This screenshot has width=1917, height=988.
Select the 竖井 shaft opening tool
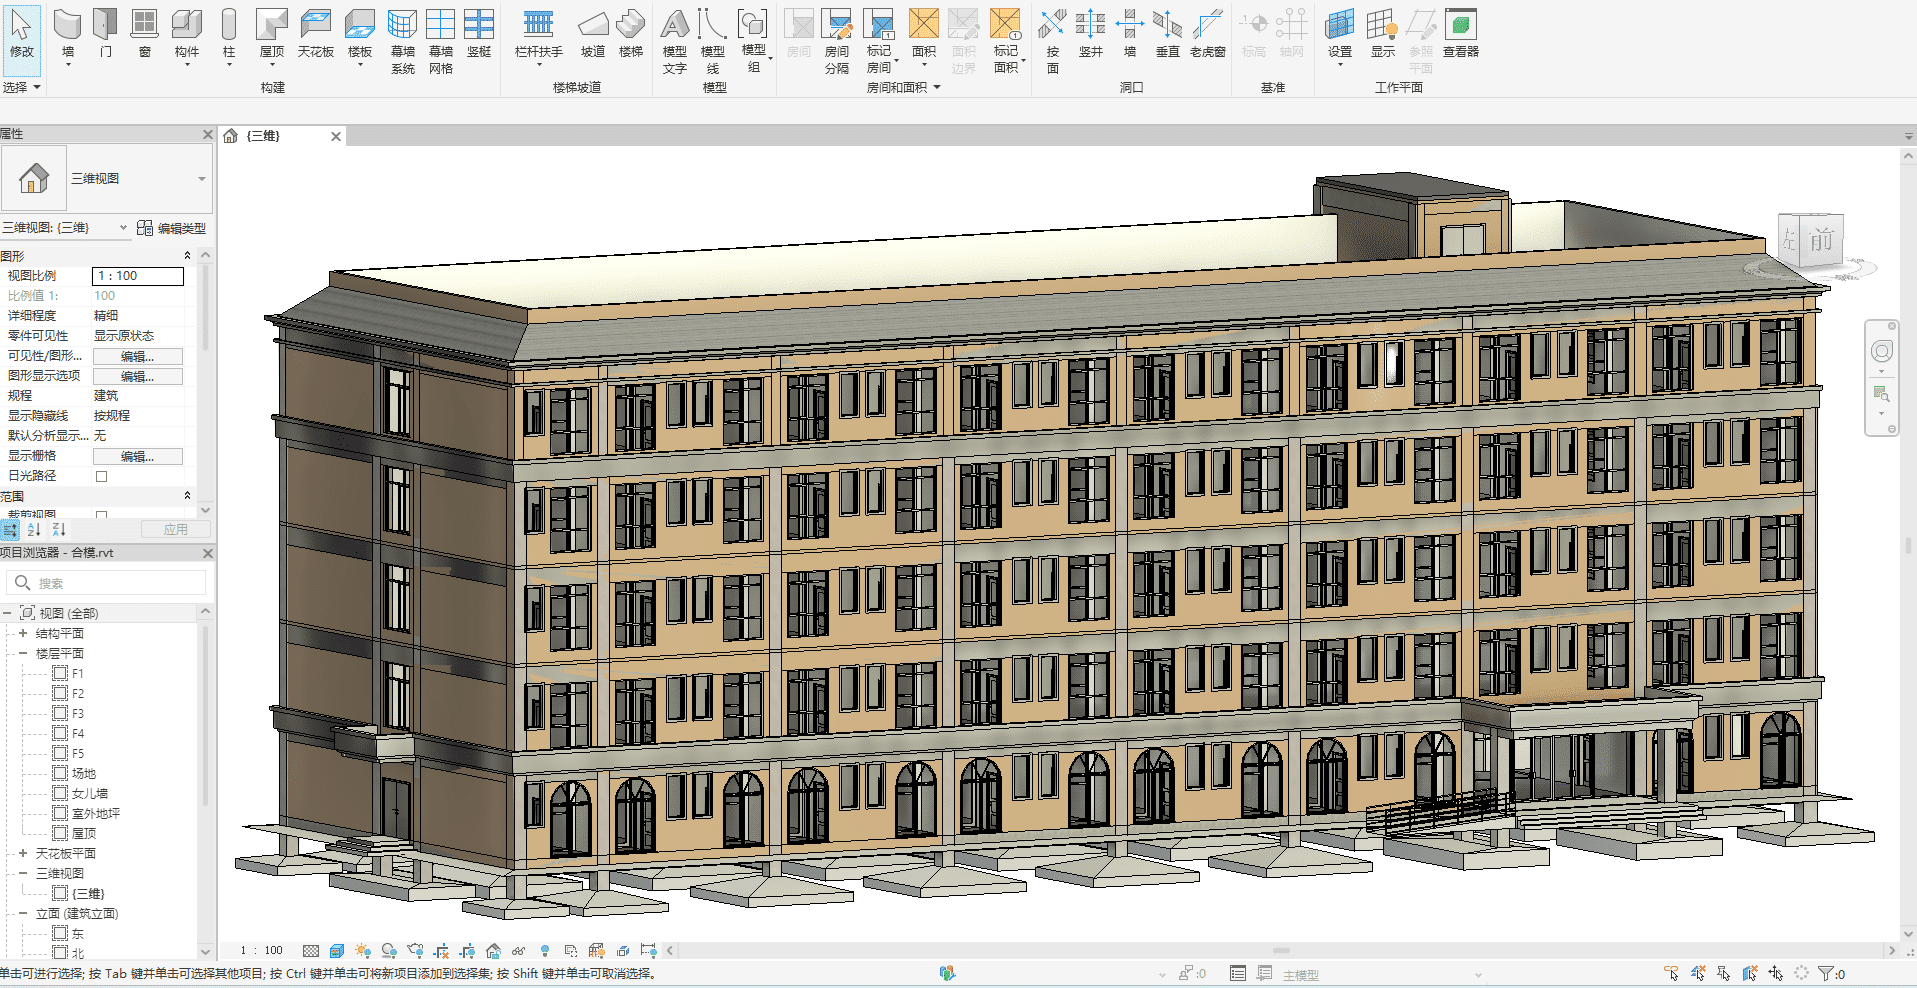coord(1090,32)
